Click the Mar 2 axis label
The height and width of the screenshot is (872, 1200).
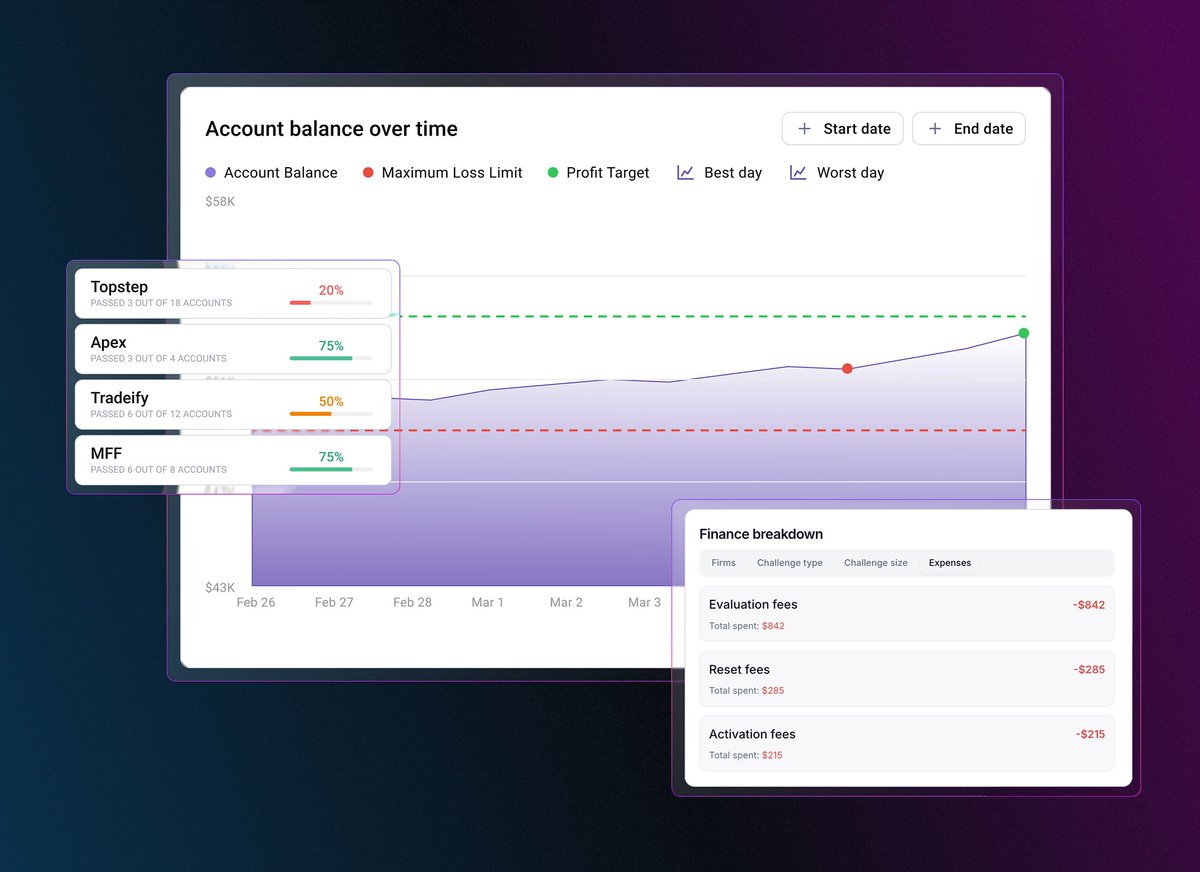click(x=566, y=602)
